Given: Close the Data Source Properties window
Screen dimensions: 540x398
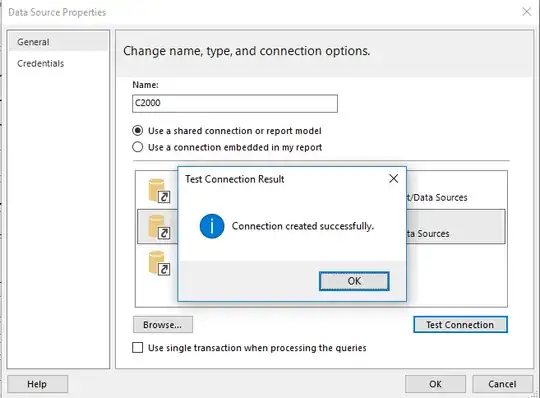Looking at the screenshot, I should coord(527,12).
